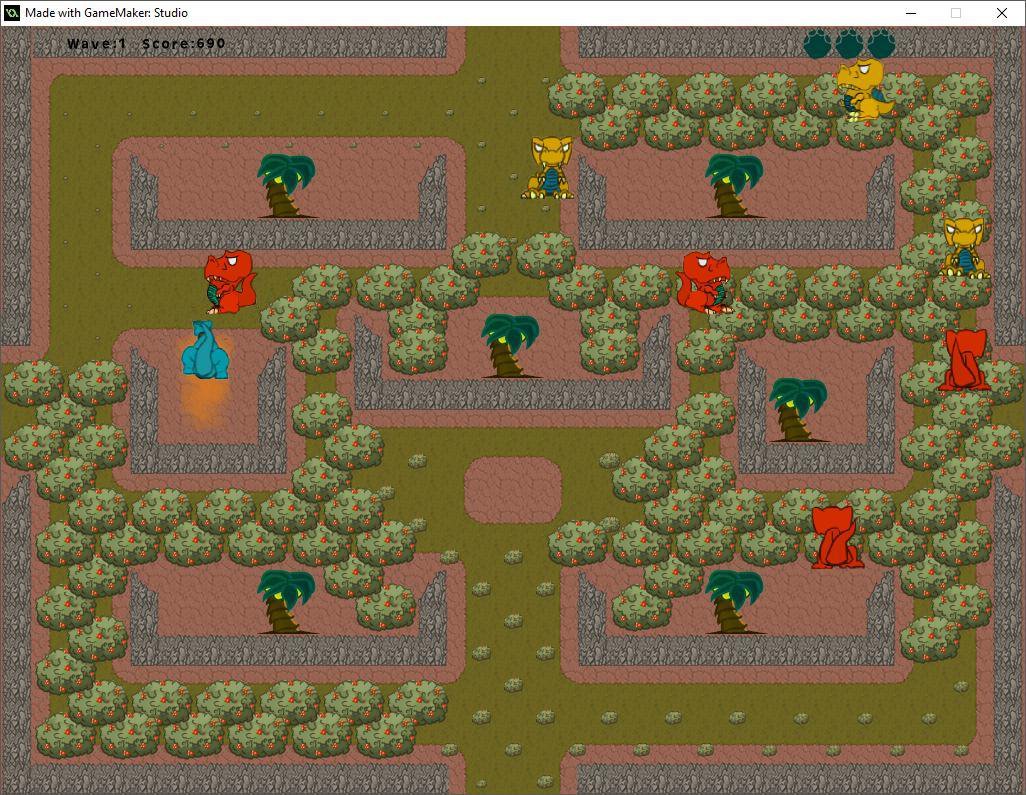Minimize the GameMaker game window
Viewport: 1026px width, 795px height.
coord(911,13)
